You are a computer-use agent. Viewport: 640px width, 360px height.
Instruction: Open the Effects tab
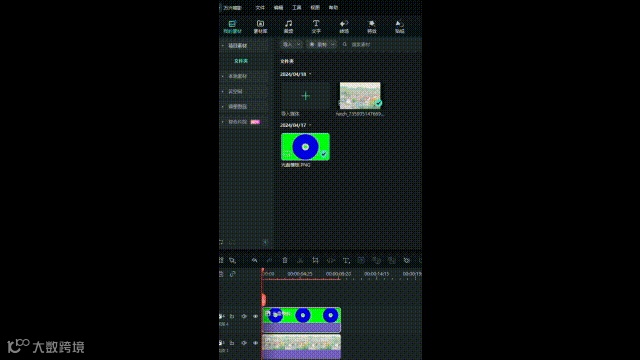pos(371,27)
